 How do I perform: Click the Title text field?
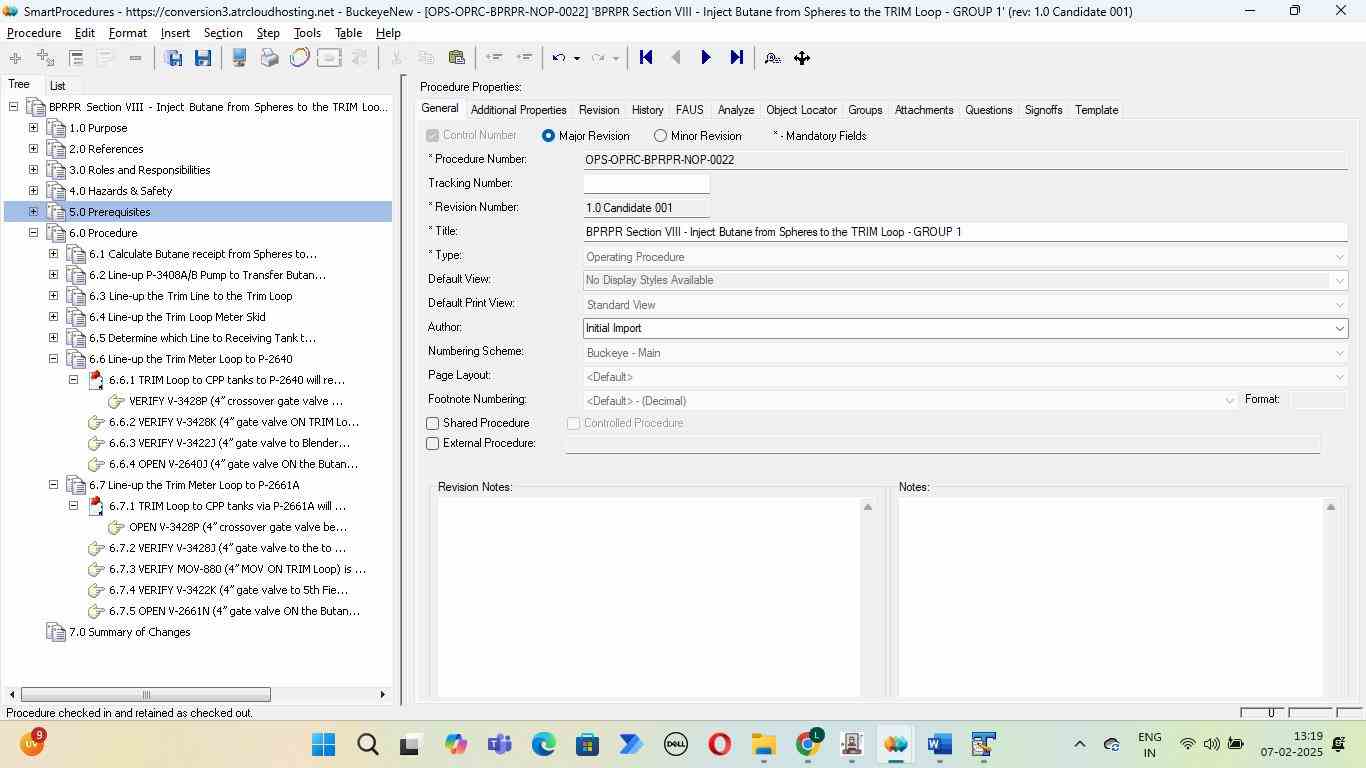965,232
